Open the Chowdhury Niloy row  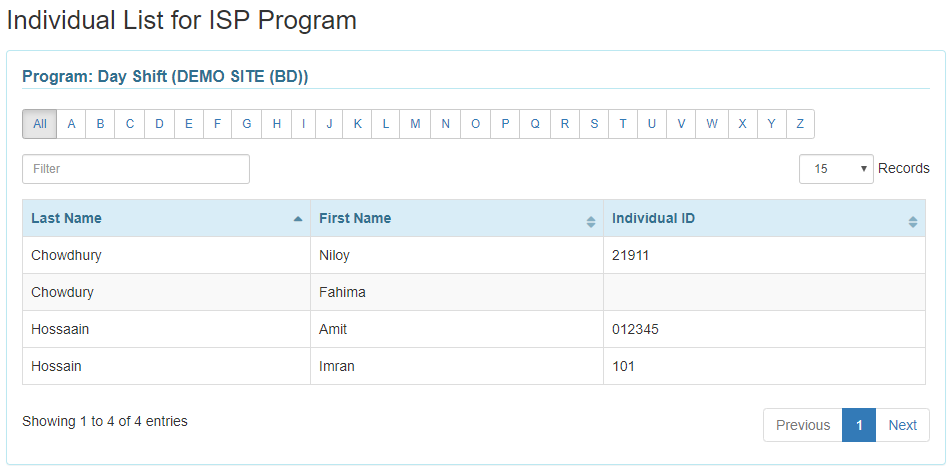(474, 255)
